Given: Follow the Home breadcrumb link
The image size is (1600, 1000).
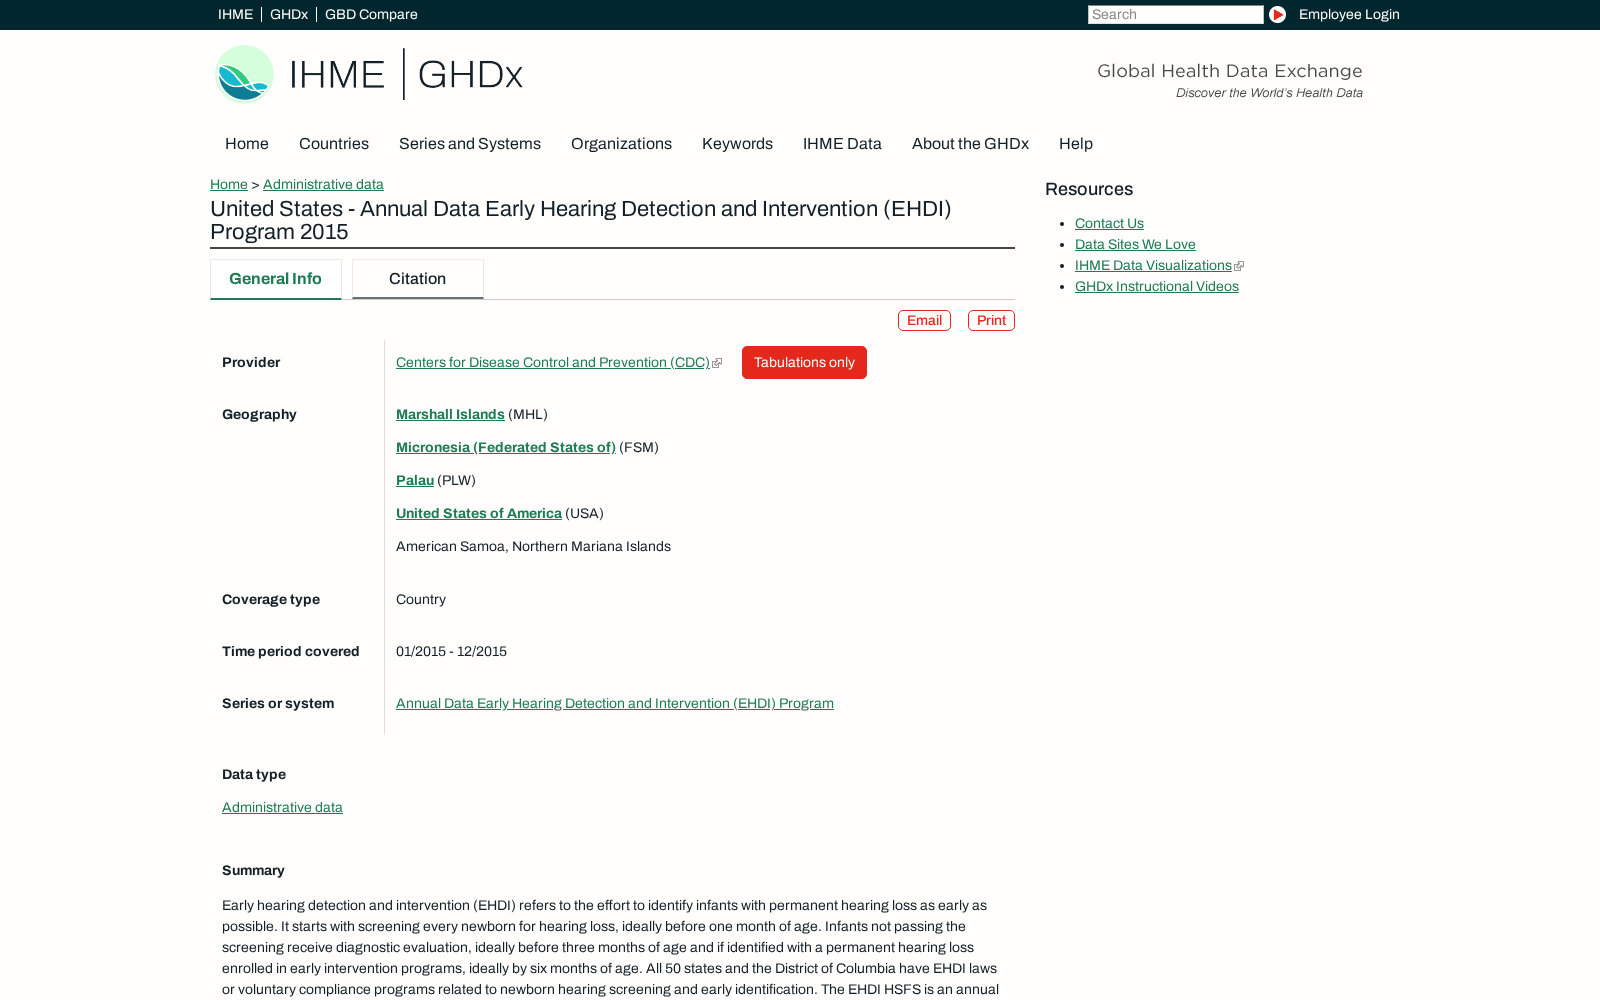Looking at the screenshot, I should coord(229,185).
